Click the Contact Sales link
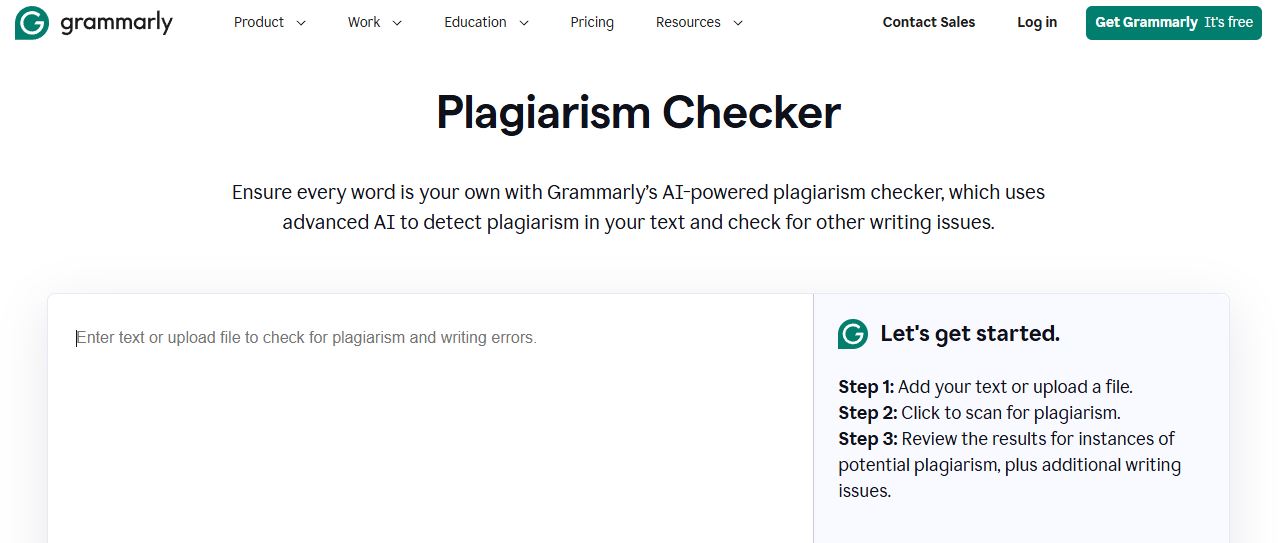This screenshot has height=543, width=1282. tap(929, 22)
